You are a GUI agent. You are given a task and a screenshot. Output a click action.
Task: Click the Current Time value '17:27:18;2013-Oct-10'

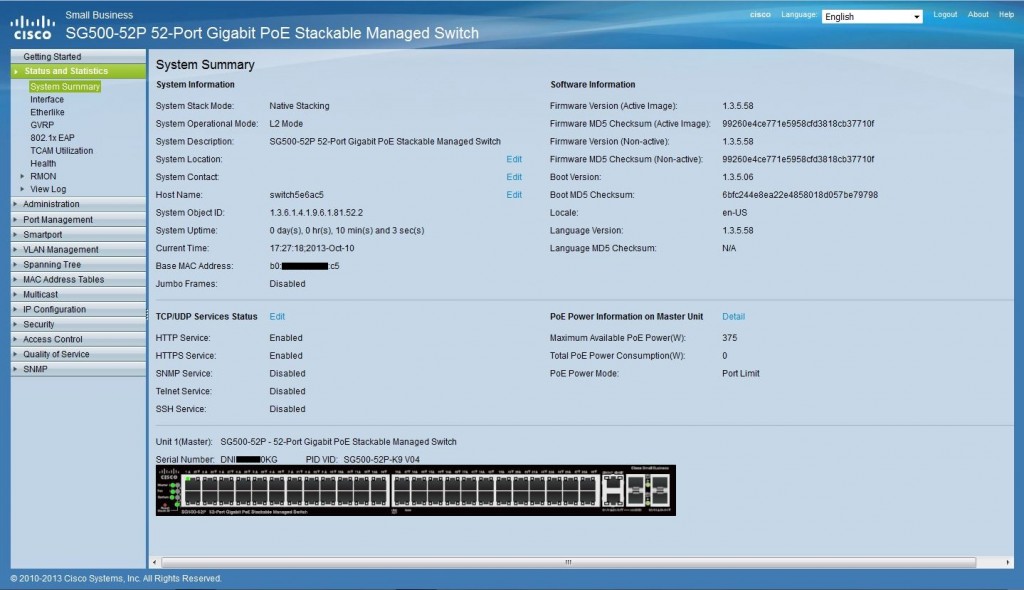(312, 248)
